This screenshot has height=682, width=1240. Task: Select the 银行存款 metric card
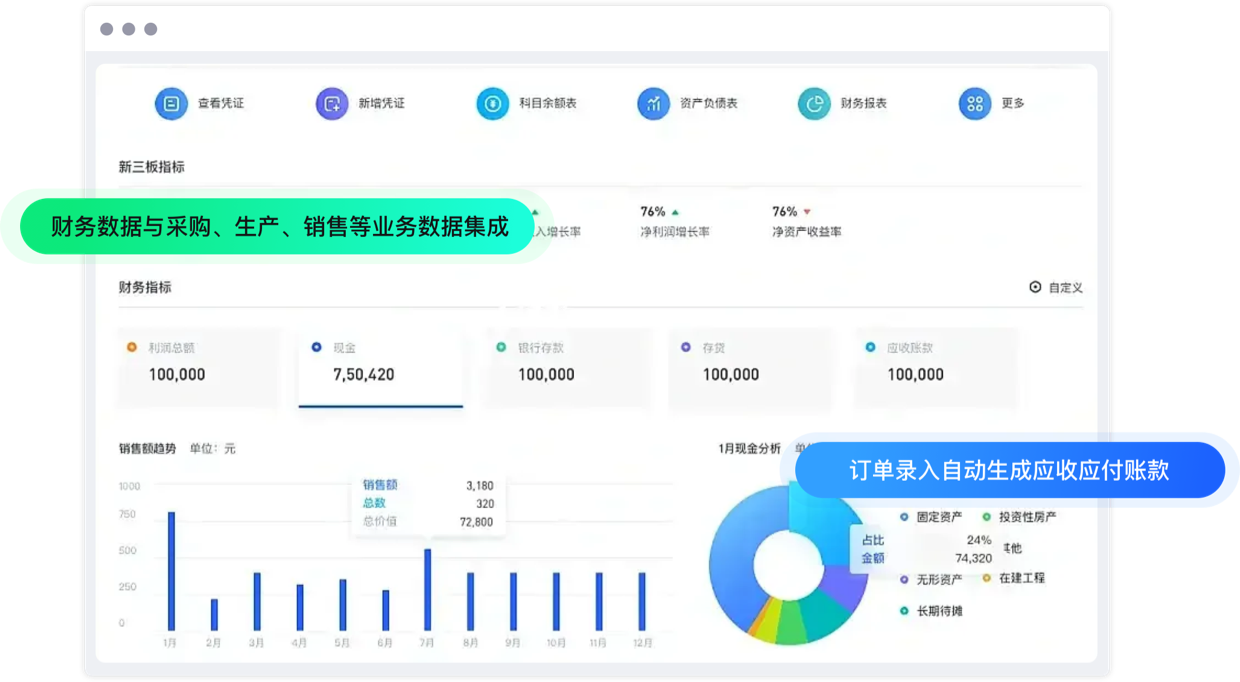point(566,367)
